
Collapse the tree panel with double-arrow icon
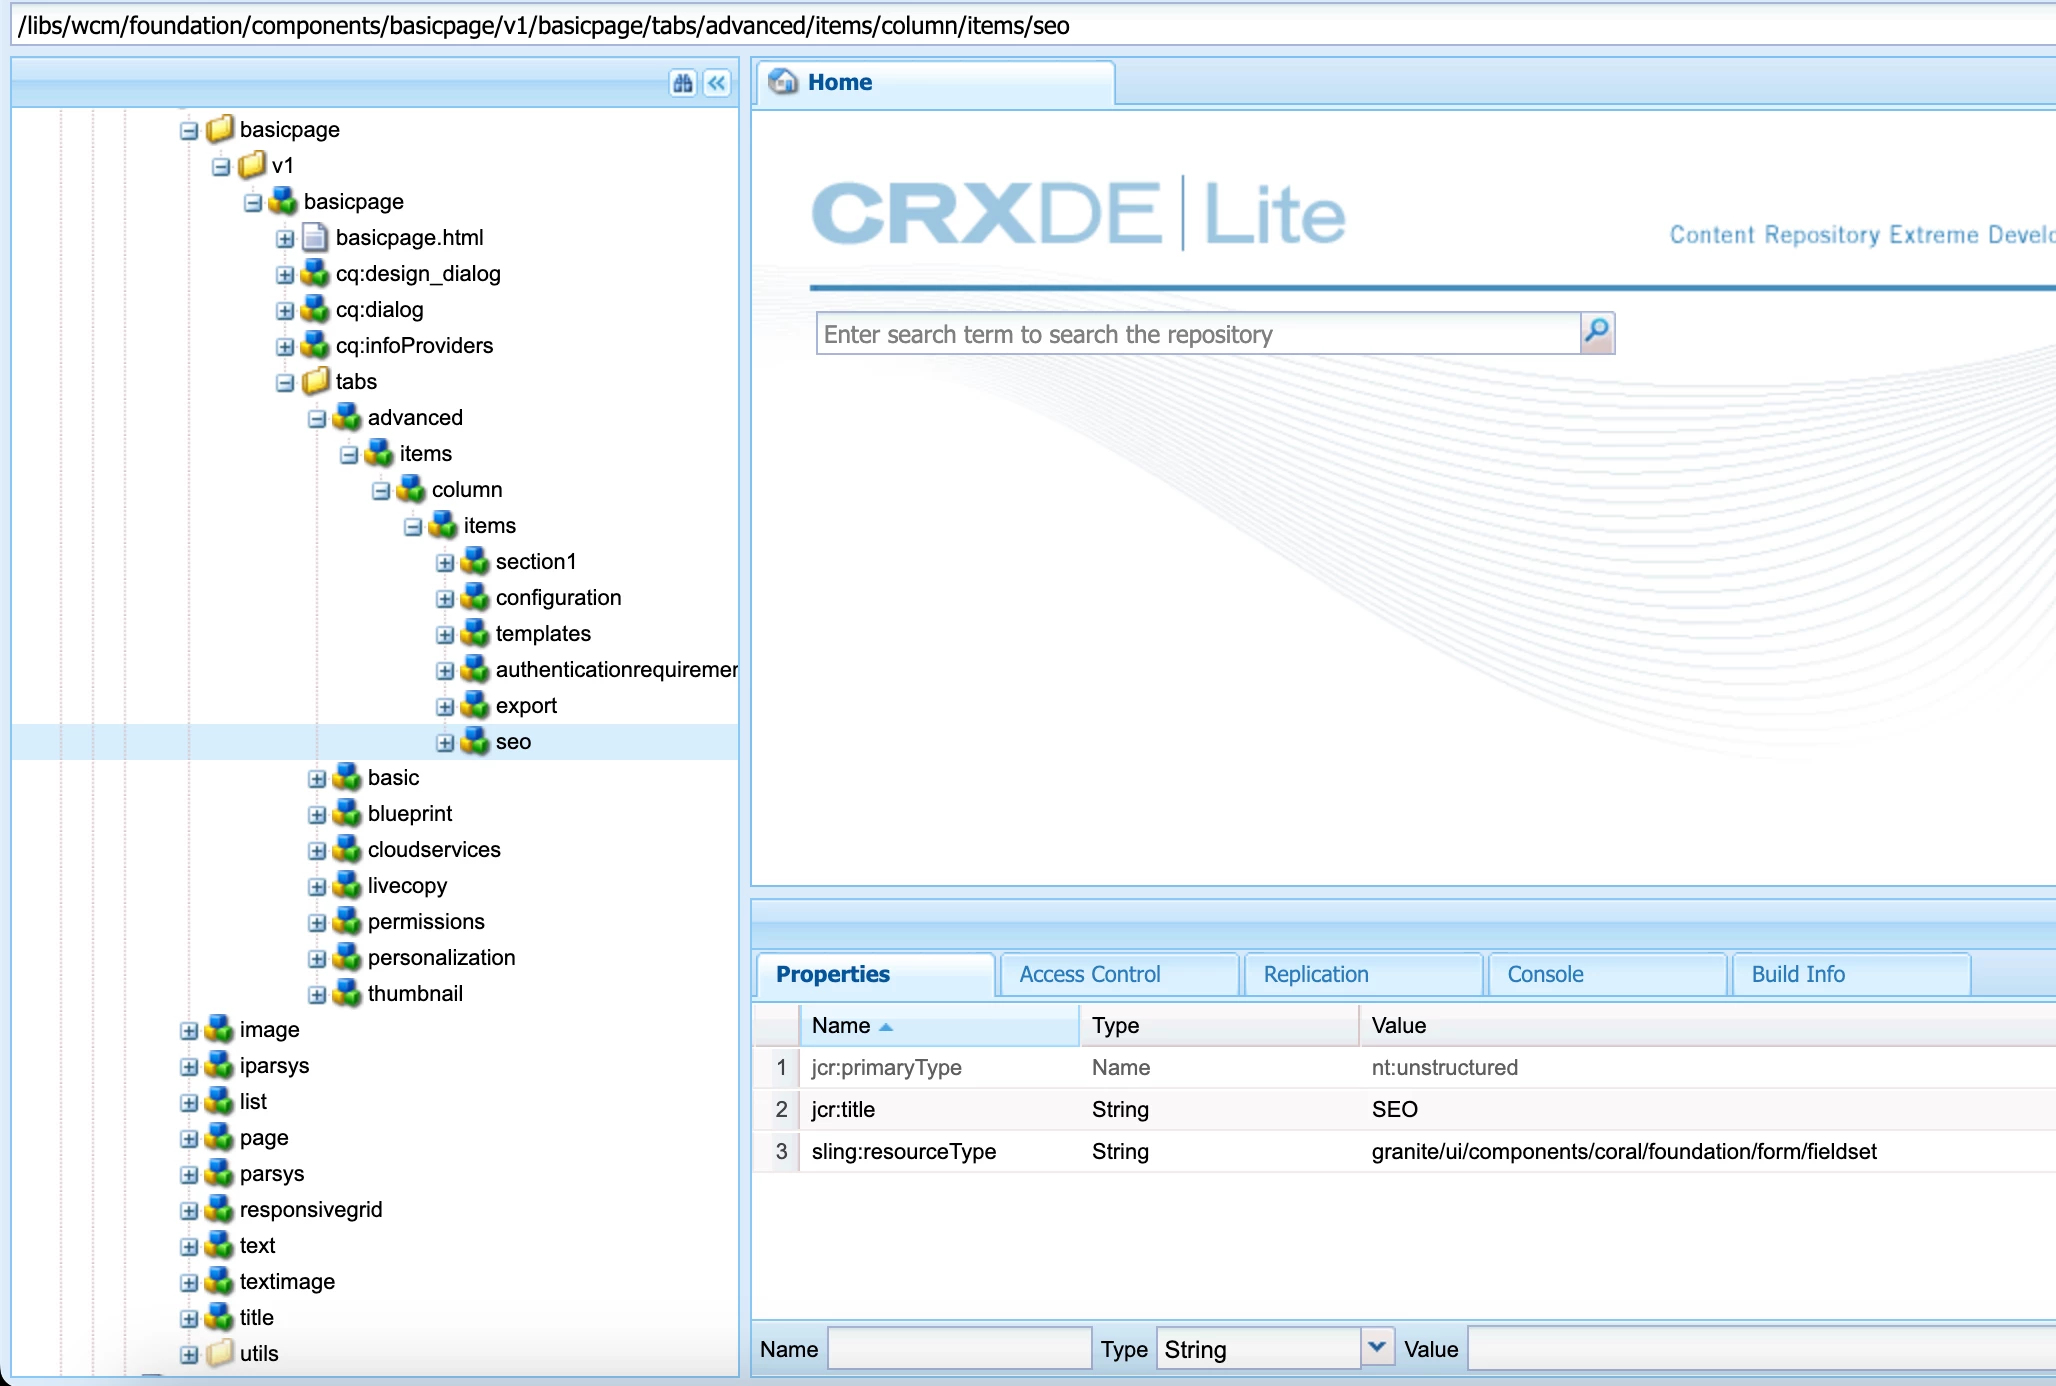coord(717,83)
